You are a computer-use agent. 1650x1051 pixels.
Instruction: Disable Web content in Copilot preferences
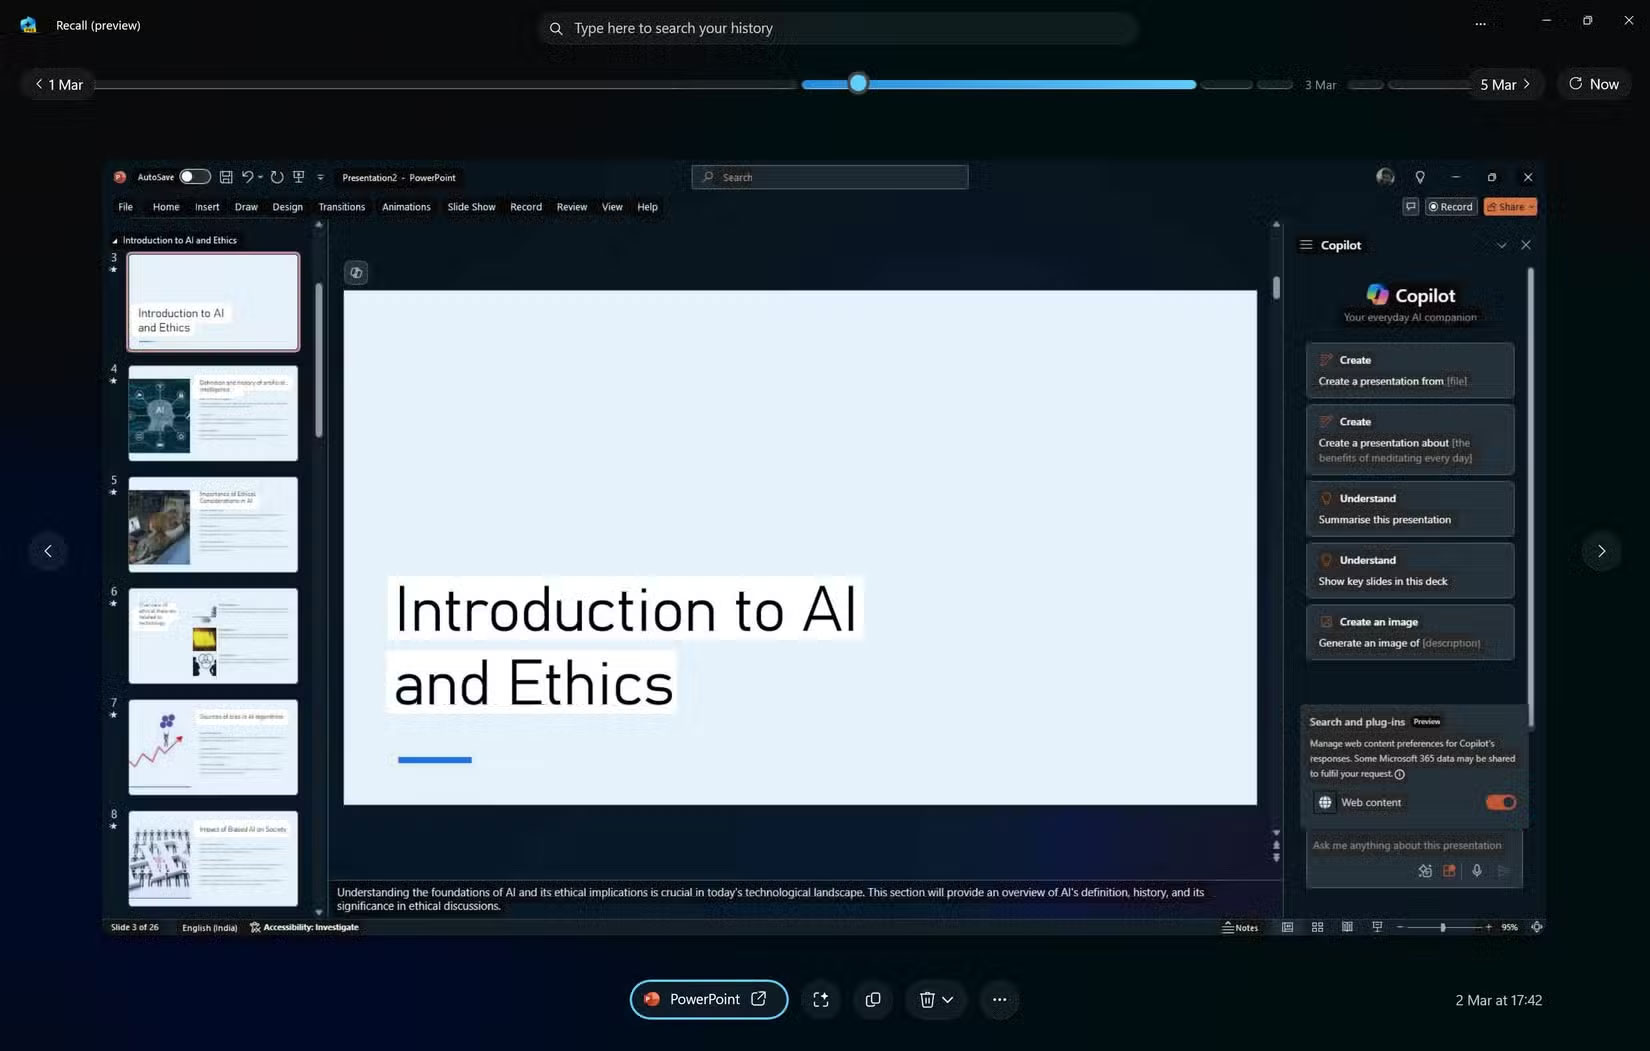click(x=1500, y=802)
